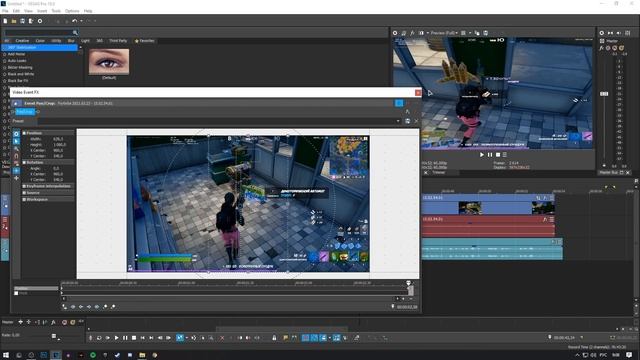Click the Save project icon

[x=22, y=21]
